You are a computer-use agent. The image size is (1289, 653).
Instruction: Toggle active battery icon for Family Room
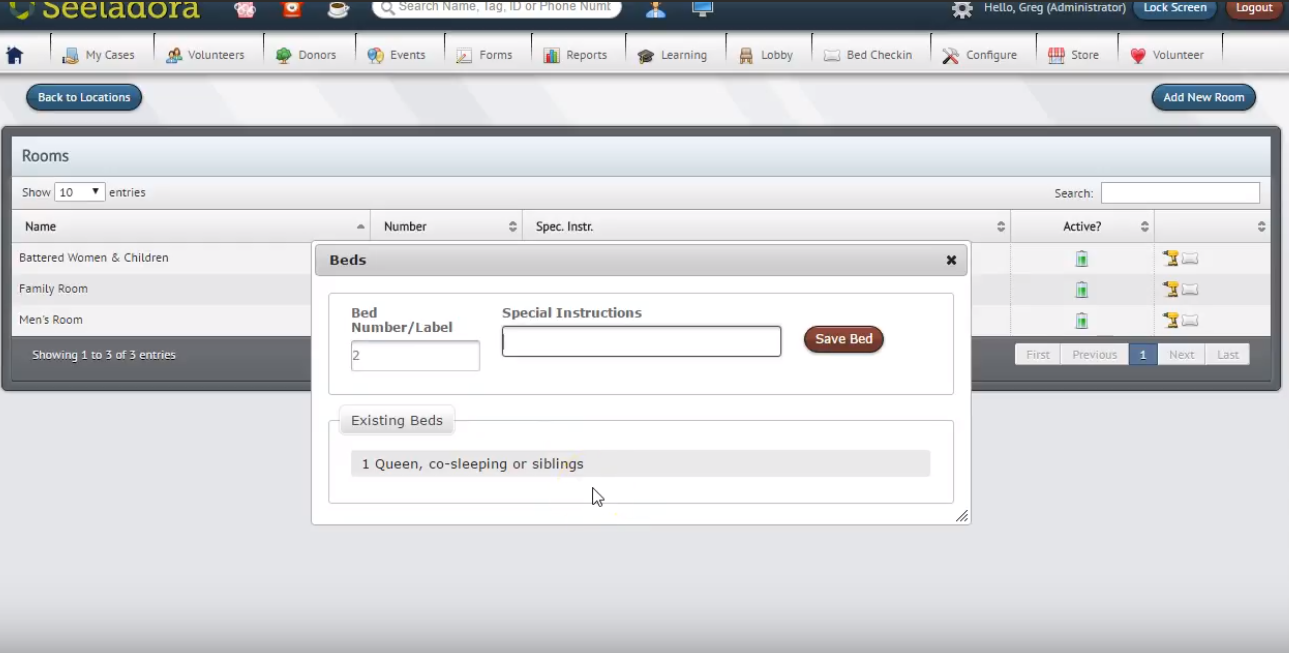(x=1081, y=290)
